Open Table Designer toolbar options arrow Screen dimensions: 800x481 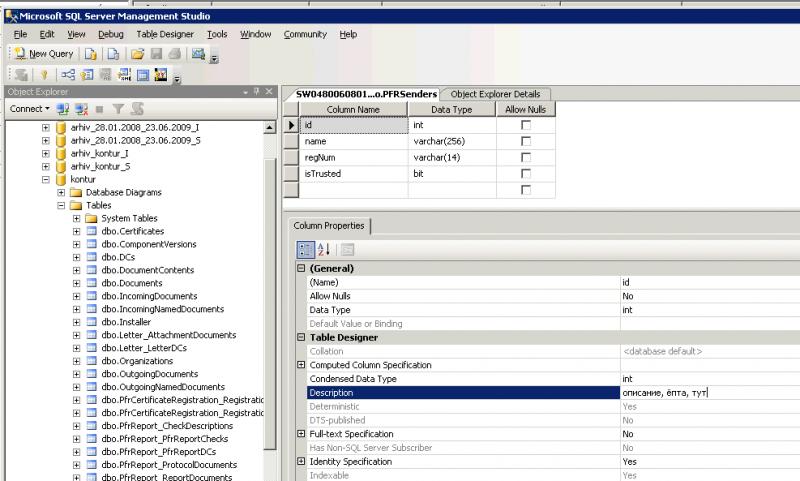[177, 80]
